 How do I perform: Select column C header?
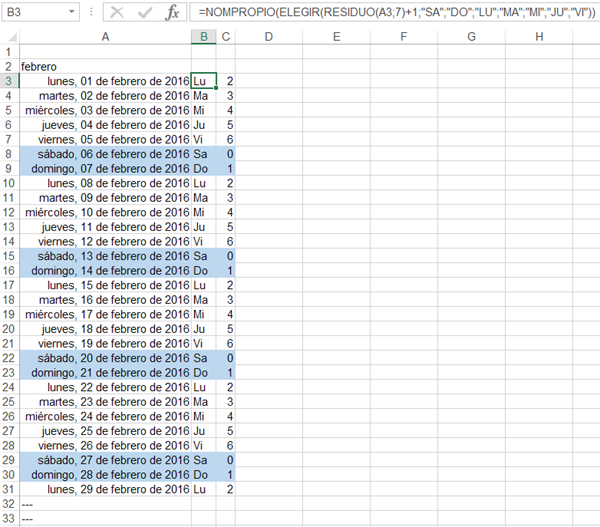coord(226,37)
